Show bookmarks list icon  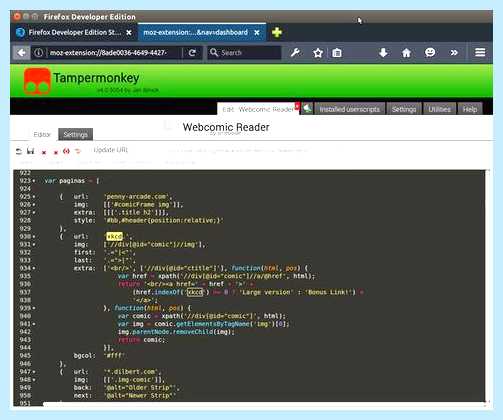(x=337, y=53)
